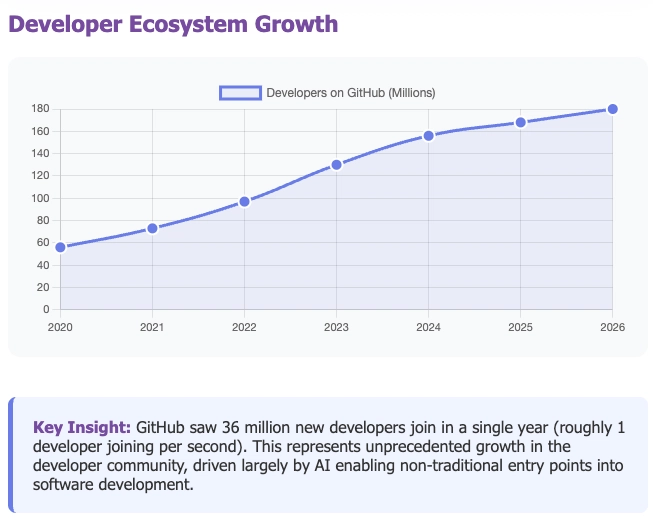The image size is (653, 532).
Task: Click the bold 'Key Insight:' label
Action: [x=82, y=426]
